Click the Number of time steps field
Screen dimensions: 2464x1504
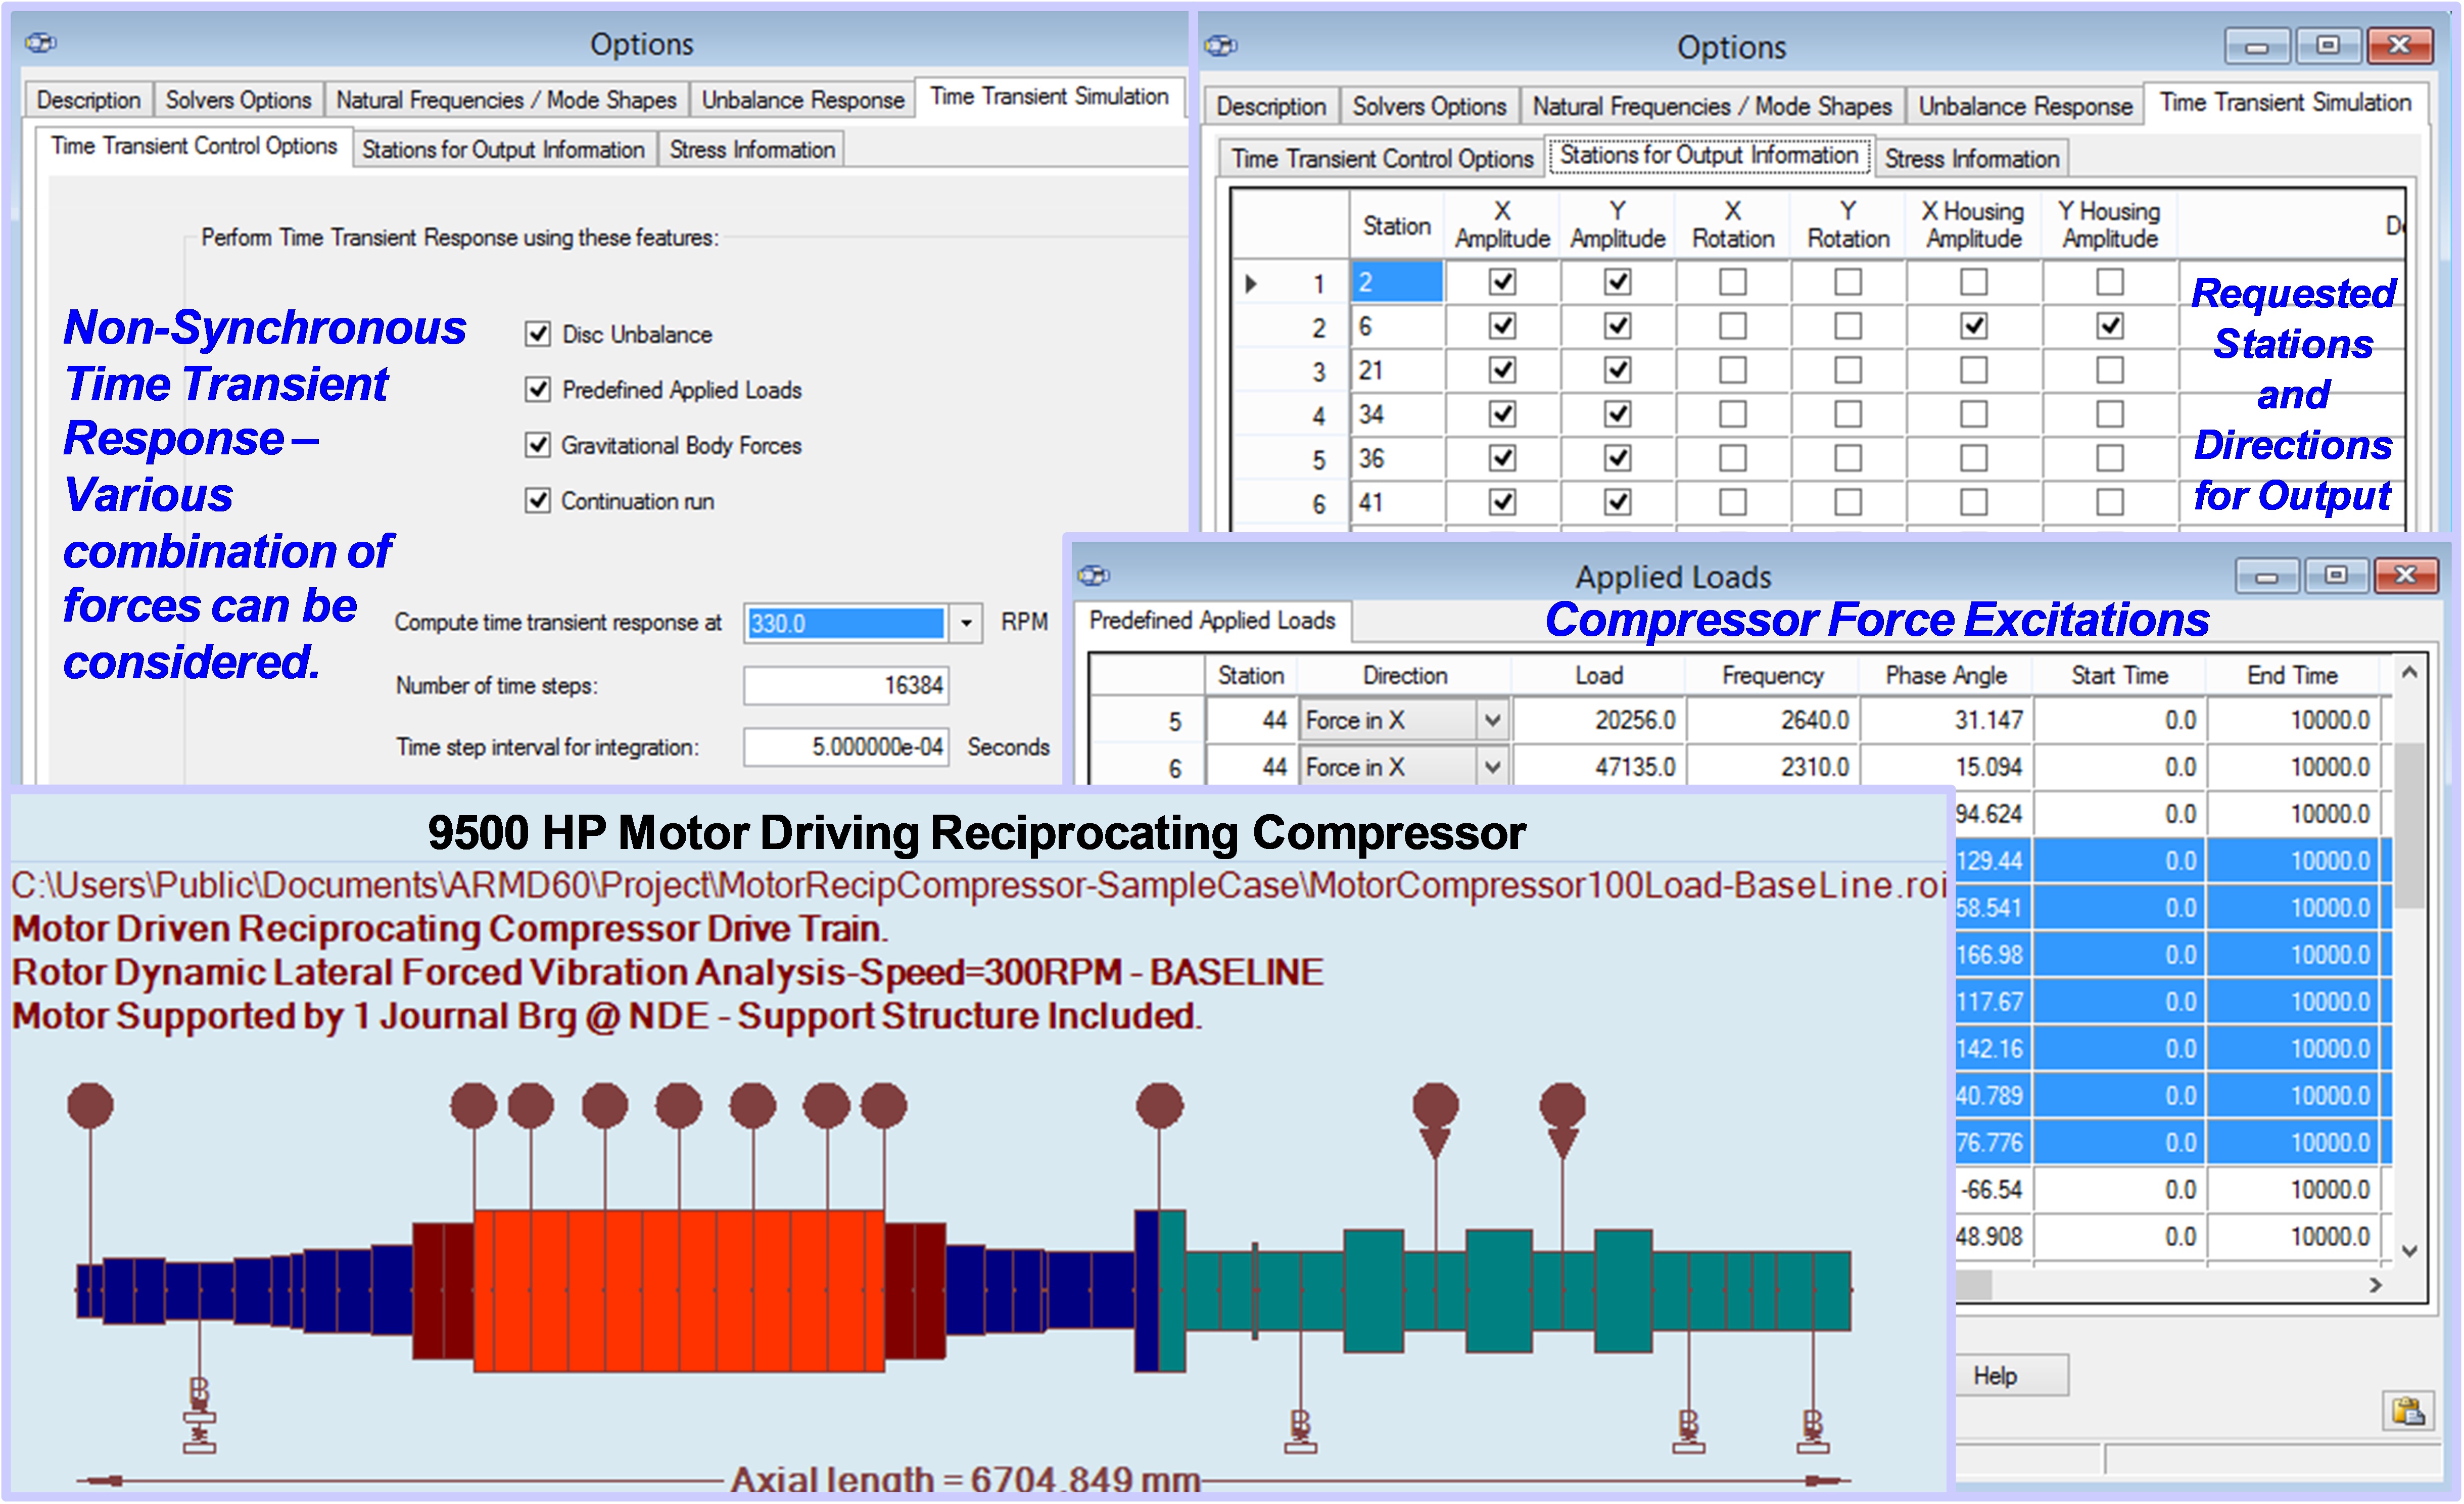point(846,686)
